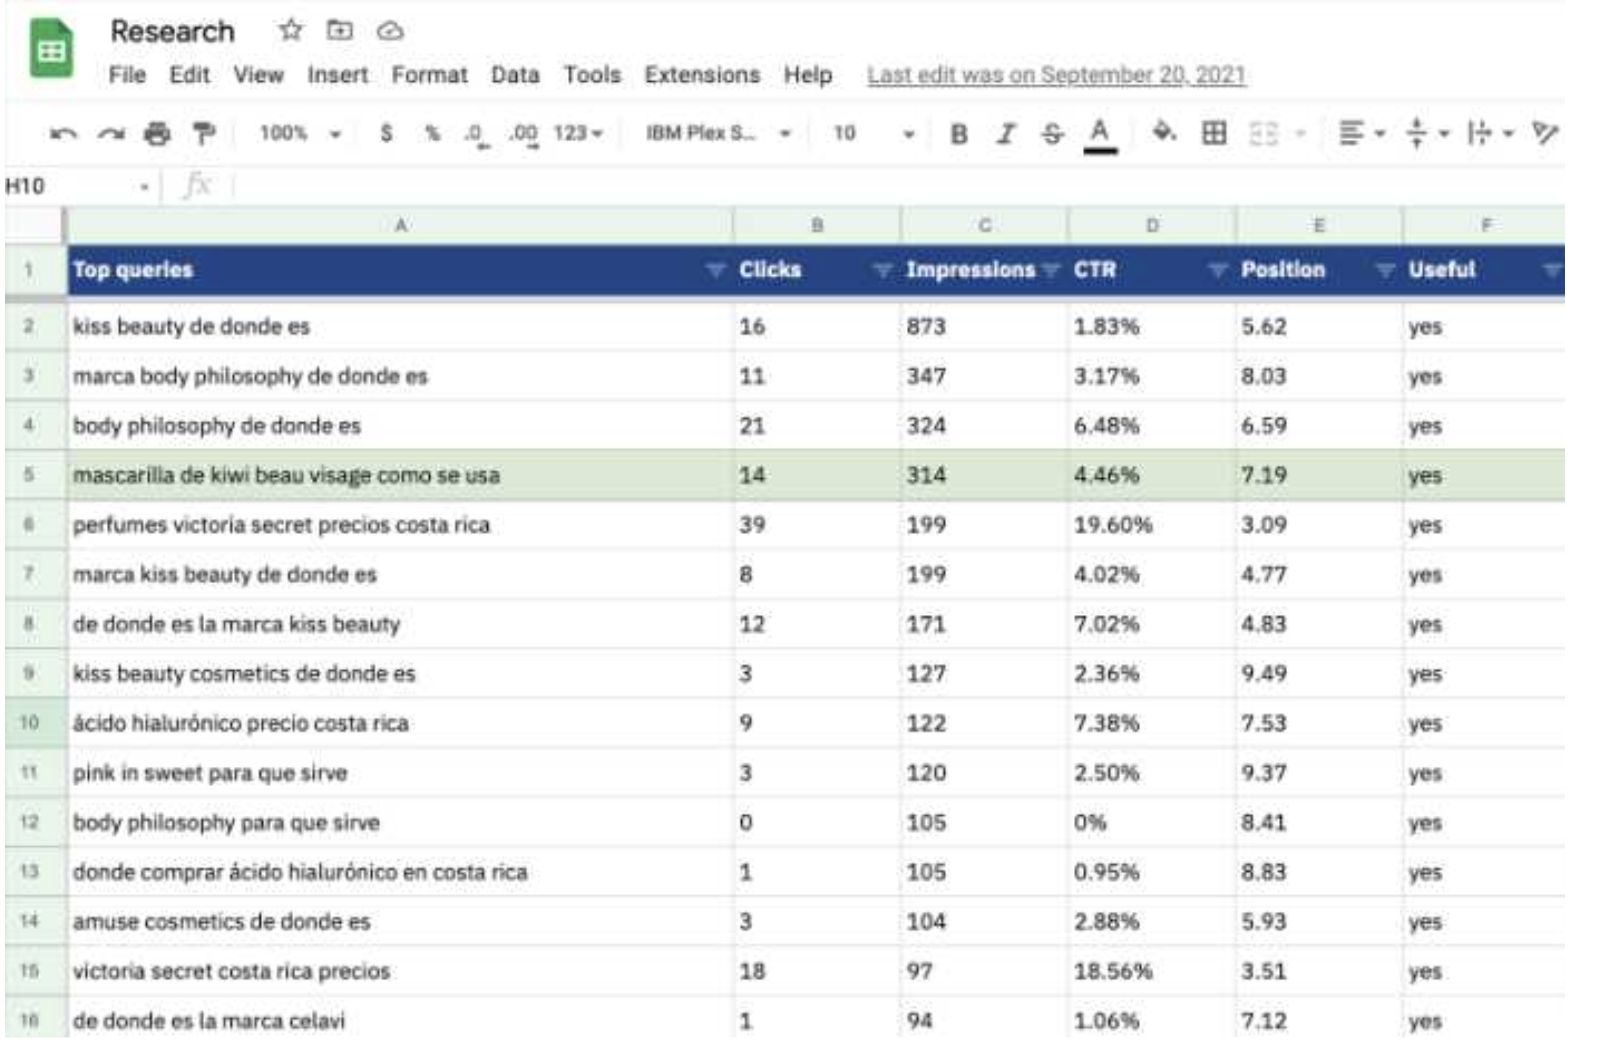
Task: Apply percent format to the cell
Action: [x=432, y=133]
